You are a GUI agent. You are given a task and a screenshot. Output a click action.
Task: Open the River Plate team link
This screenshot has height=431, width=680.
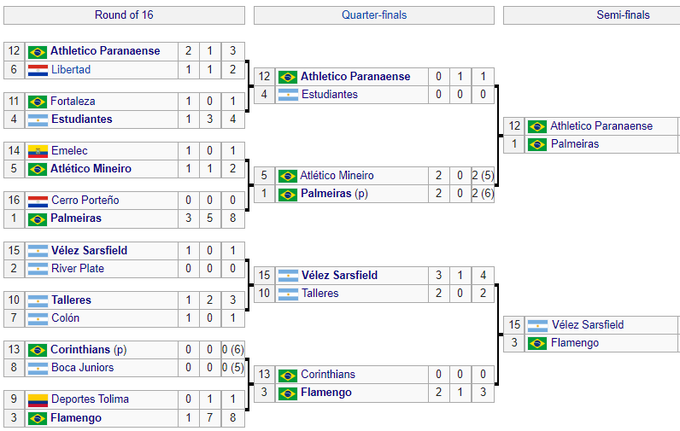coord(79,268)
